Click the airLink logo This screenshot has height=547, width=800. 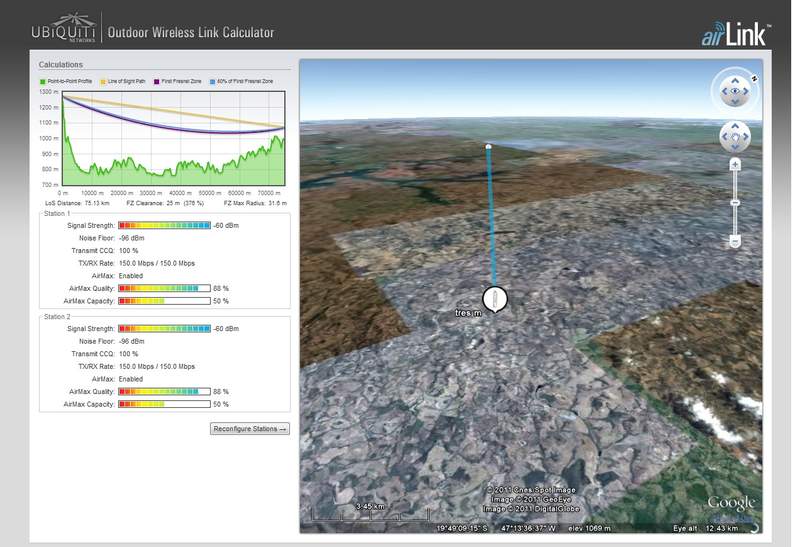coord(736,34)
